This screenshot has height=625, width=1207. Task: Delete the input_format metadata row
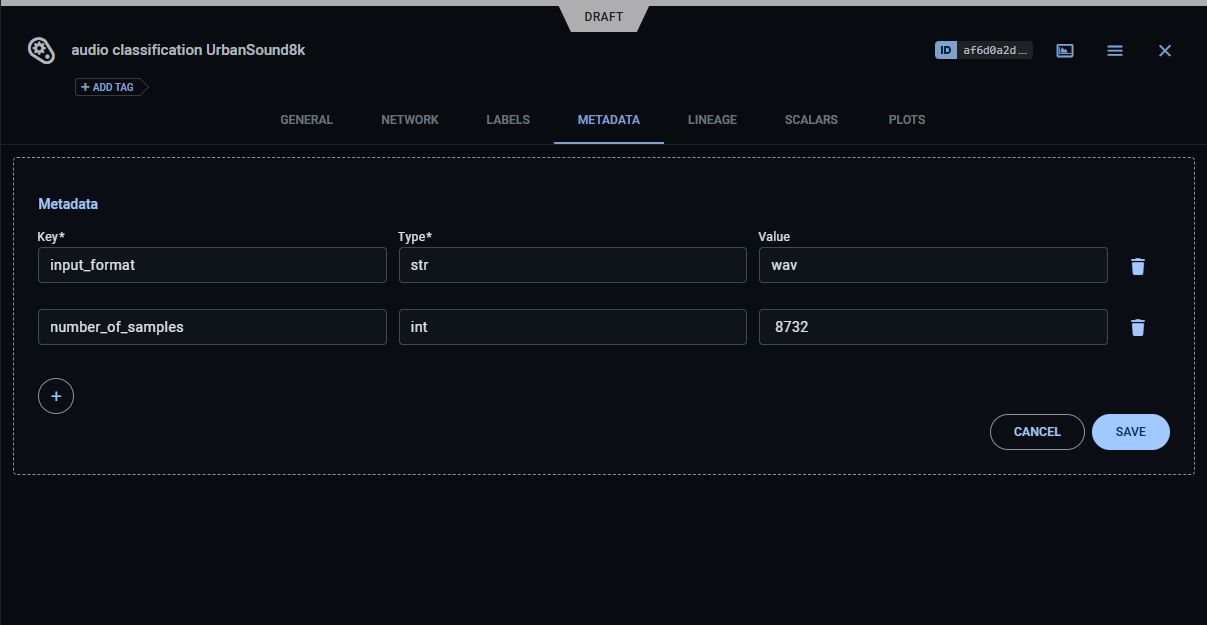(x=1137, y=266)
